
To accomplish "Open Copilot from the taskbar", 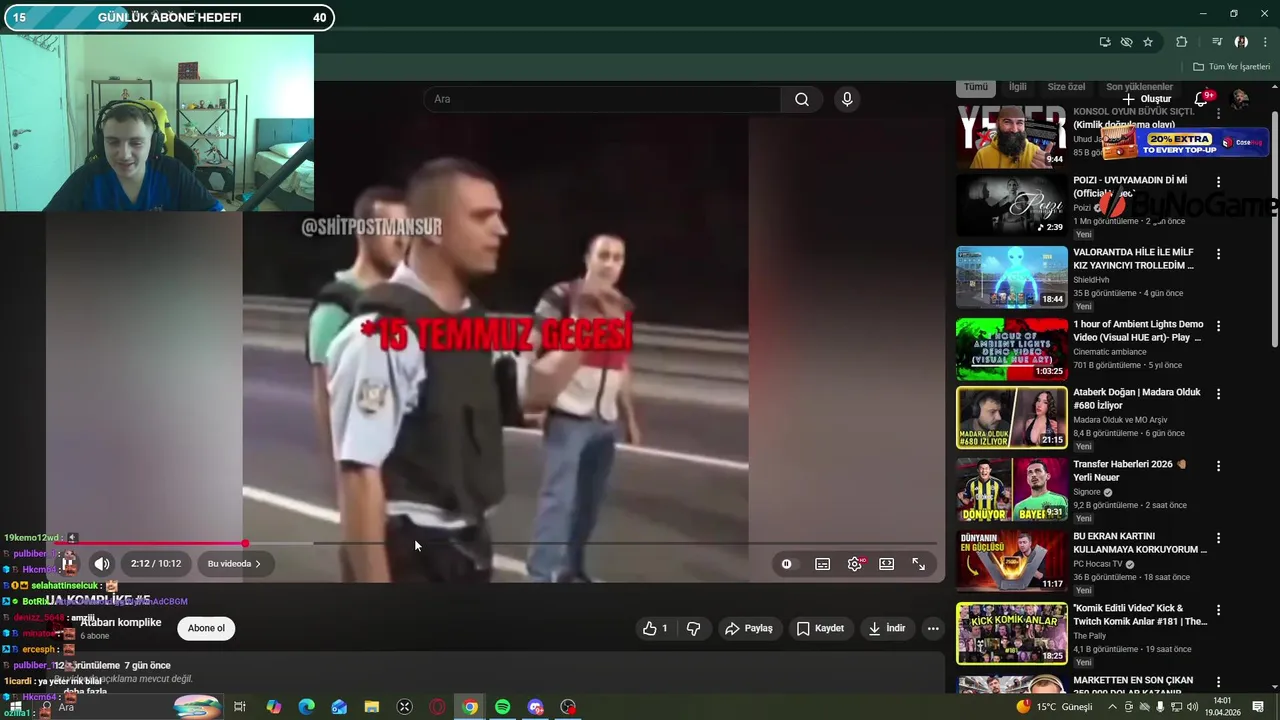I will coord(273,707).
